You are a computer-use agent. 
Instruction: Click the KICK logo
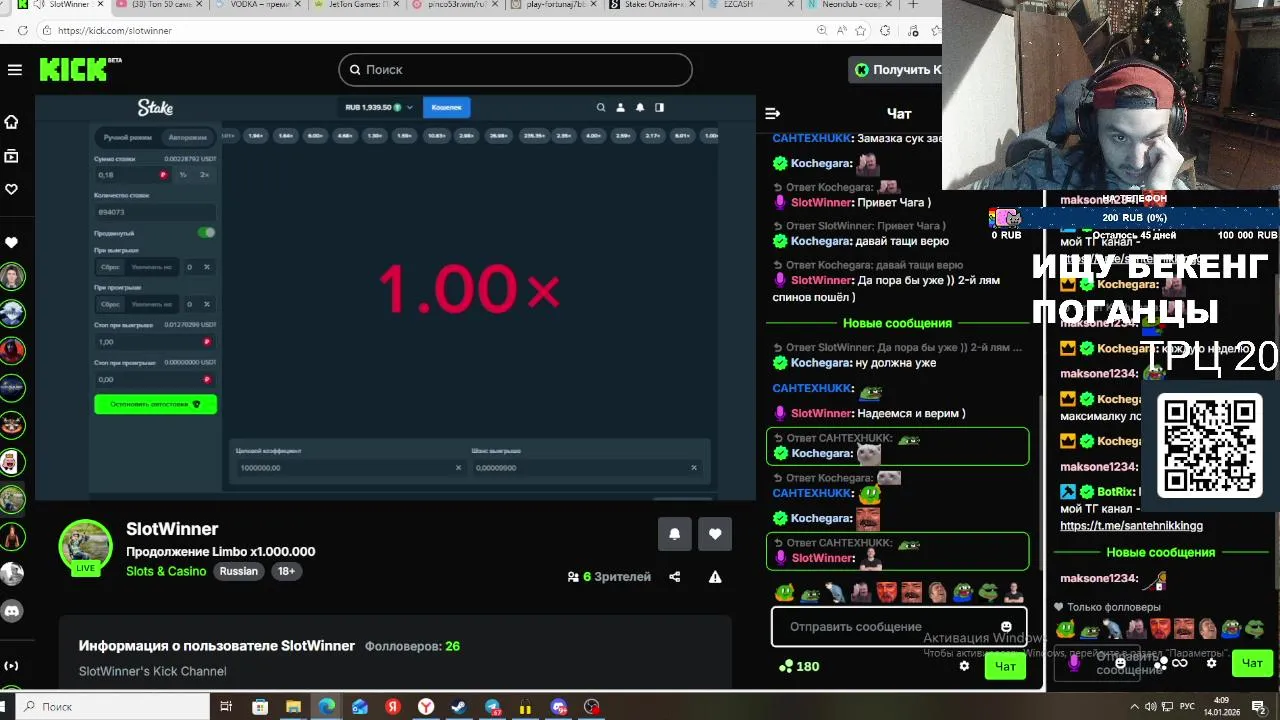(74, 69)
